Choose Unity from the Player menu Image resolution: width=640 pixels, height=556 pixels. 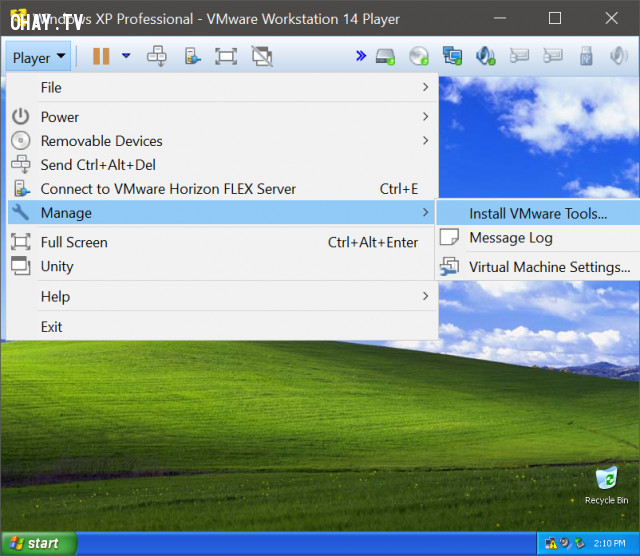coord(222,266)
